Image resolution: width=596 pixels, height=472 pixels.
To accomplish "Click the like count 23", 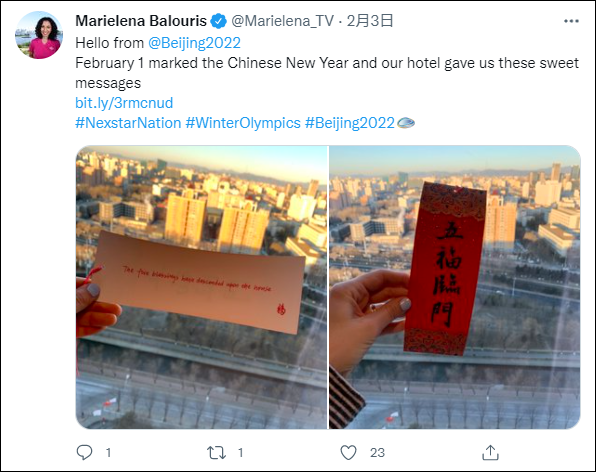I will point(377,453).
